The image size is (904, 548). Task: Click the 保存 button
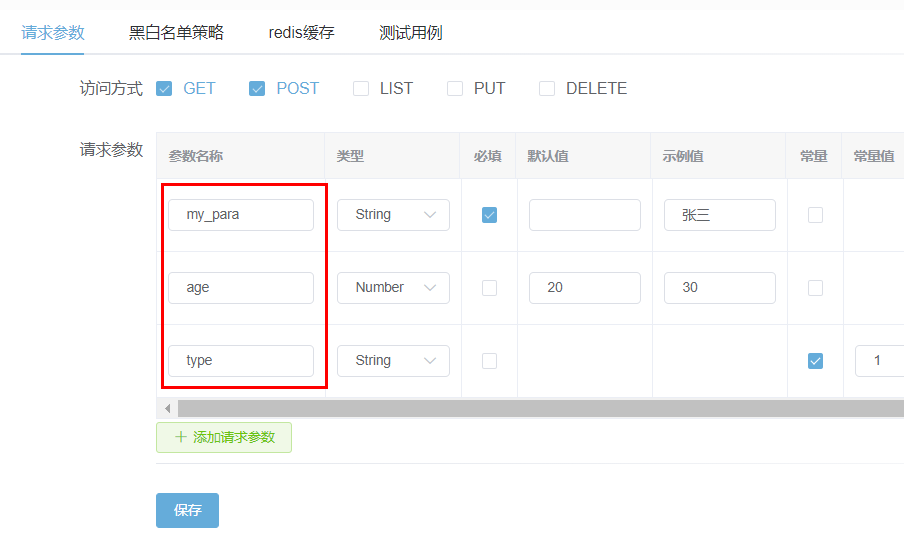[187, 510]
